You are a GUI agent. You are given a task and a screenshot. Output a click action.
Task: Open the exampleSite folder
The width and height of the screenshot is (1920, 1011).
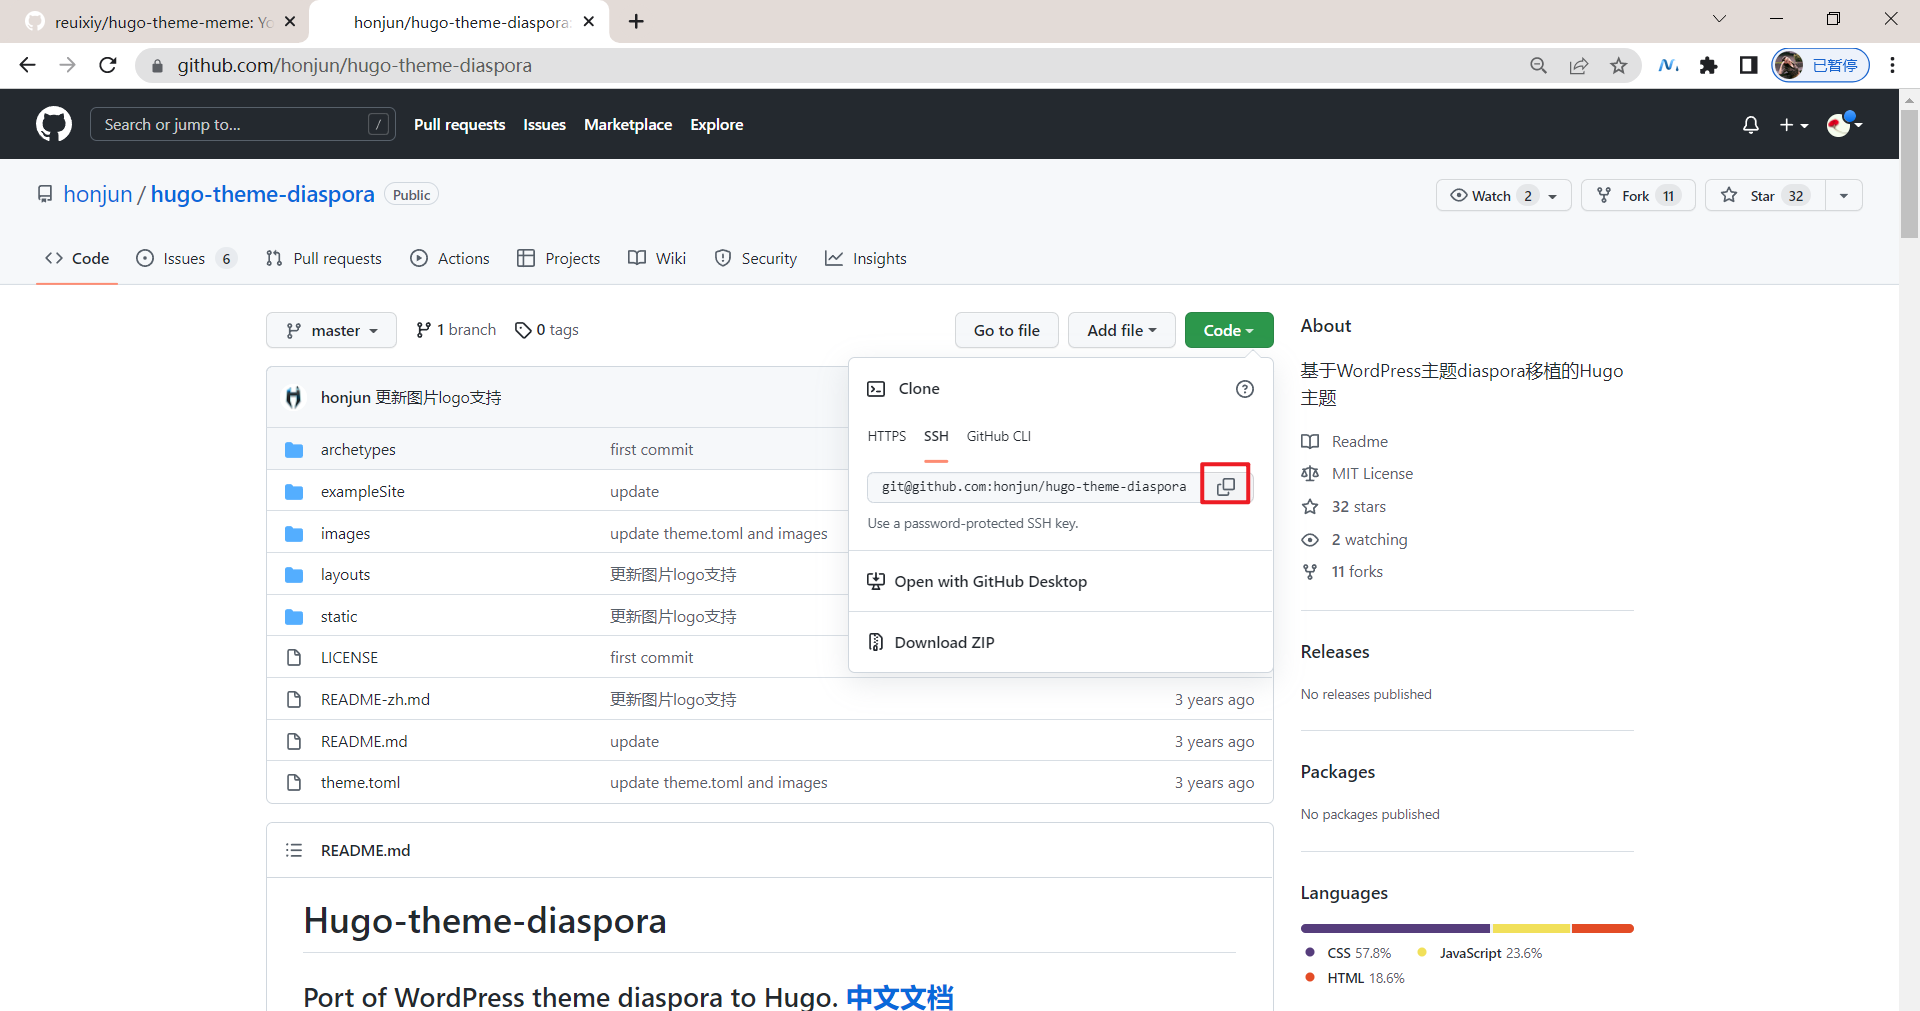pyautogui.click(x=362, y=492)
